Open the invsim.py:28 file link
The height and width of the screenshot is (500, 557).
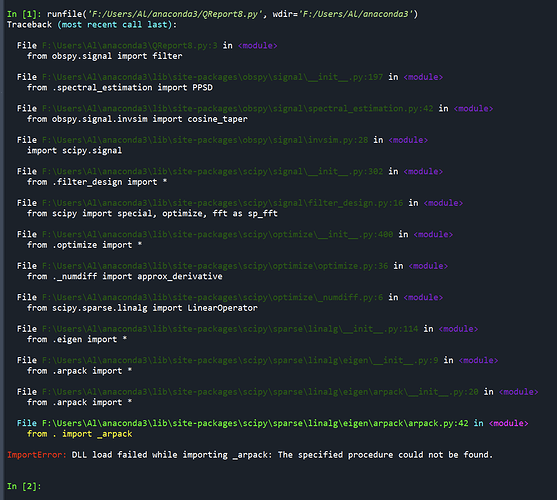[205, 140]
